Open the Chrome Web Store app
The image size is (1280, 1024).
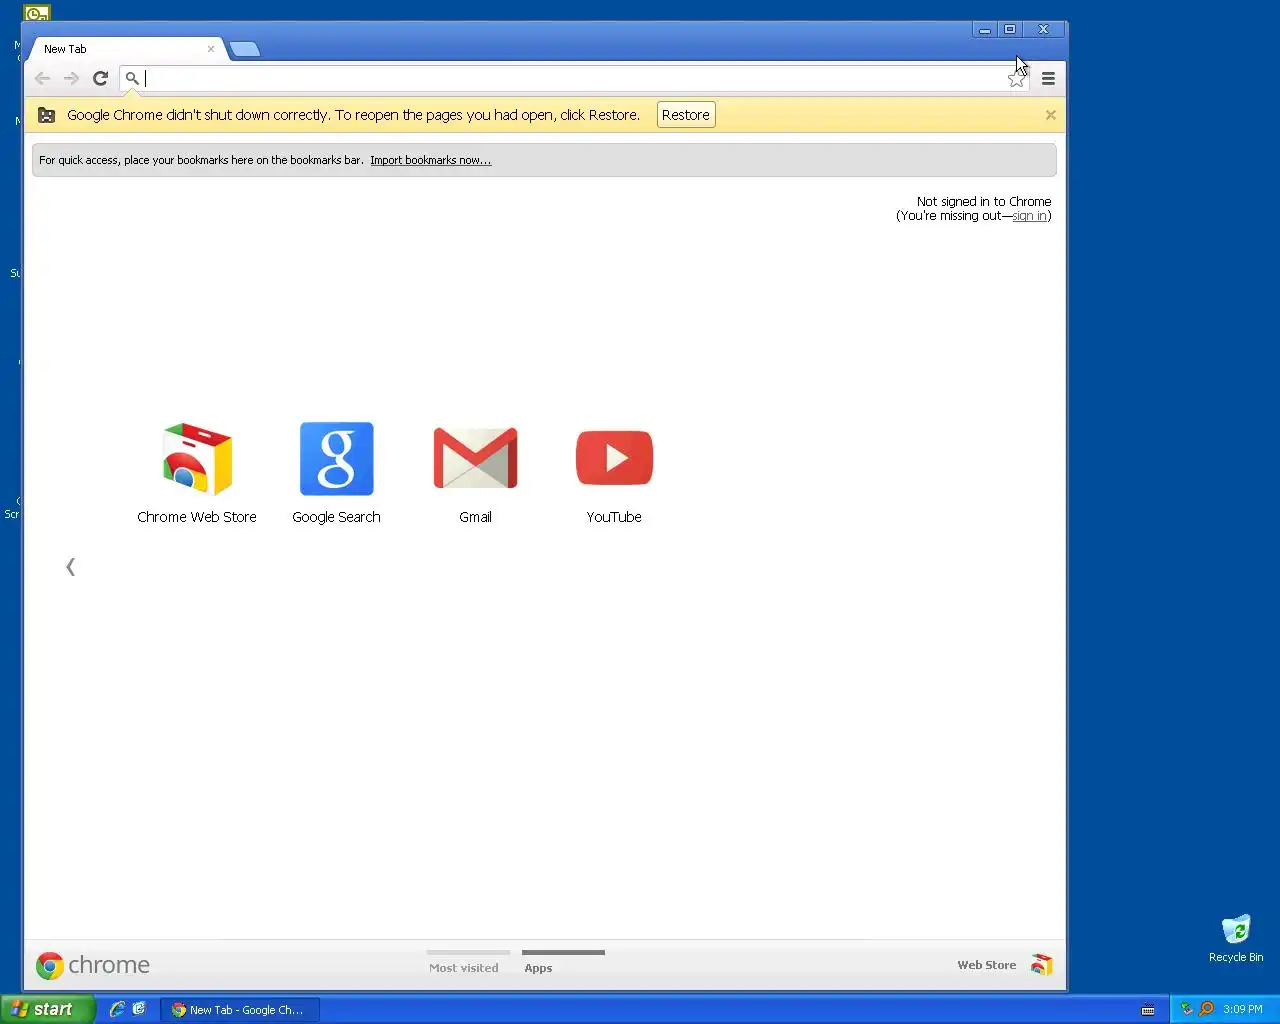[x=197, y=473]
